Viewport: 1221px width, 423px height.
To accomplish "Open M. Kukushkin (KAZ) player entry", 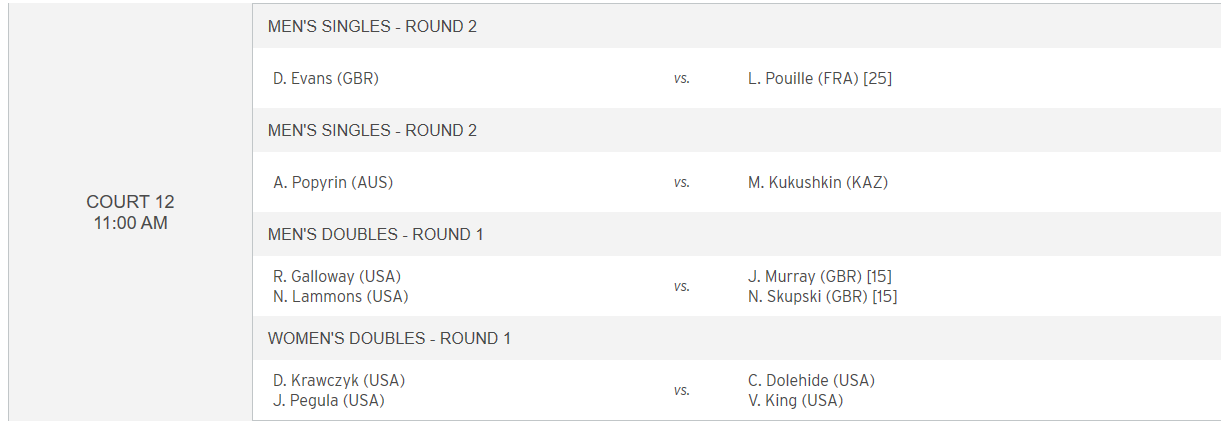I will (818, 182).
